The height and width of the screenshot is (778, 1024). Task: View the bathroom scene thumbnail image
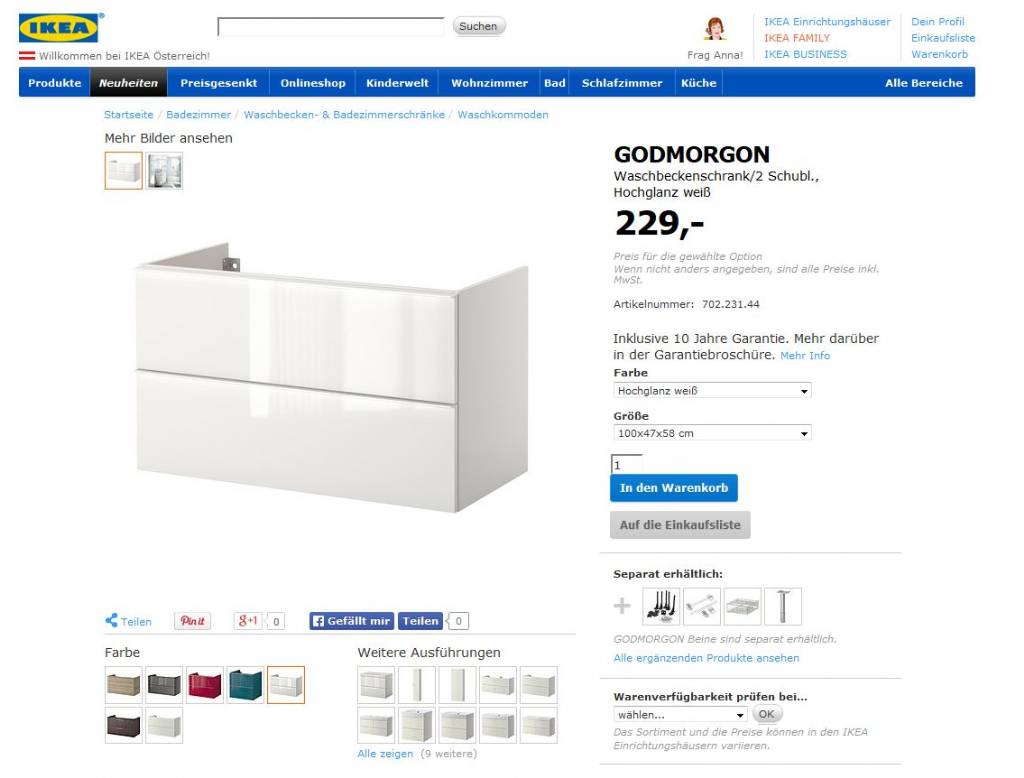(164, 171)
